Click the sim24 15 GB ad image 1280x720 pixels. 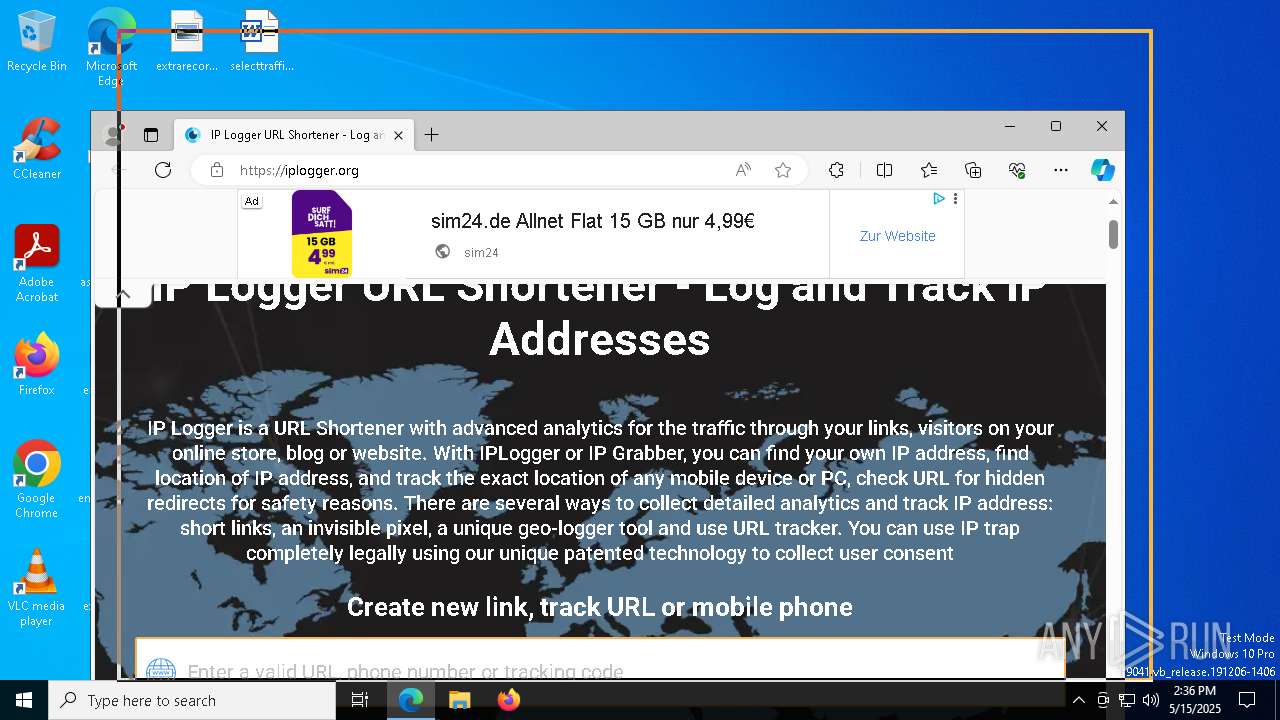click(322, 234)
